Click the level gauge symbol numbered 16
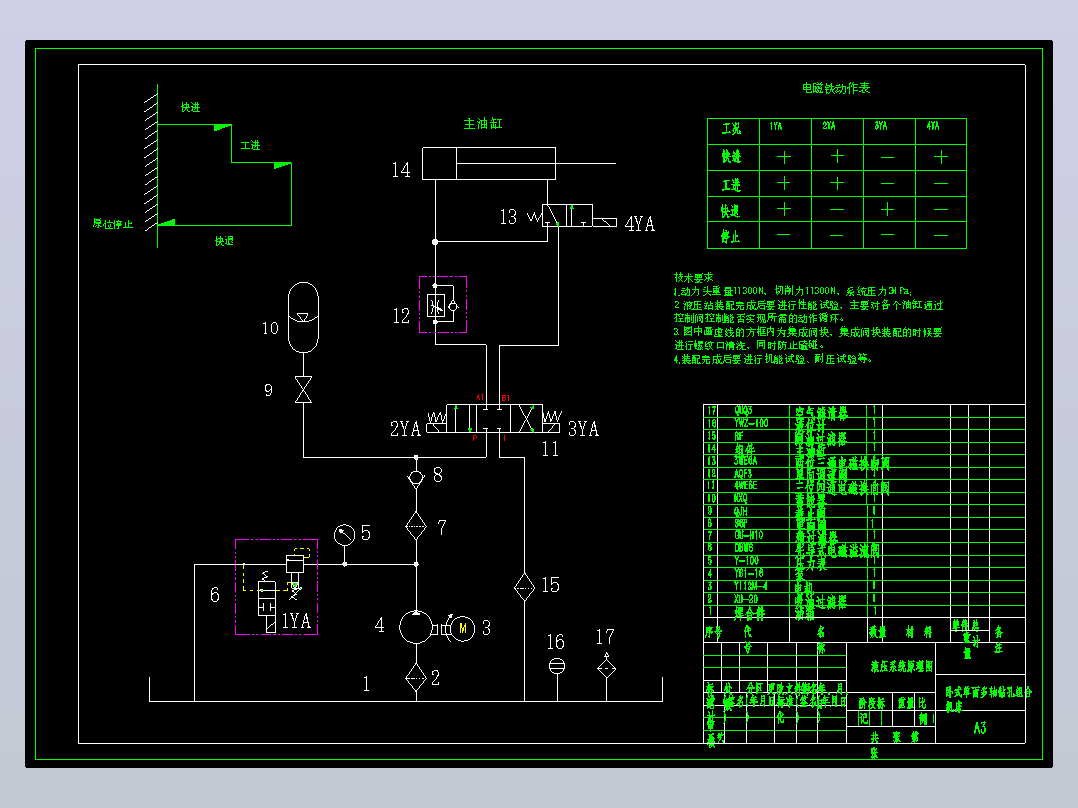Viewport: 1078px width, 808px height. pos(557,666)
